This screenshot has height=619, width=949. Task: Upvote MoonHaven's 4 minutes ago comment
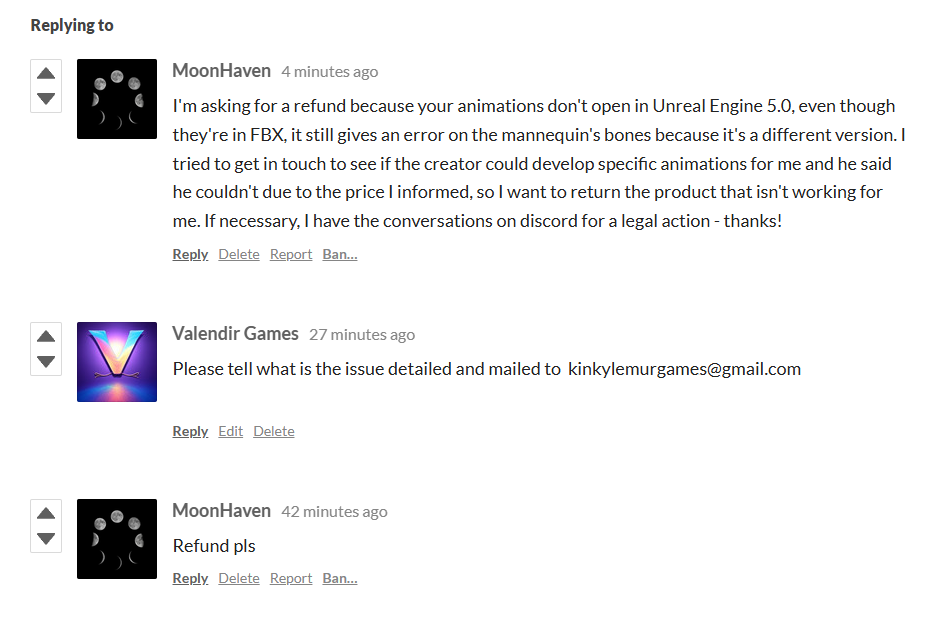click(x=46, y=73)
